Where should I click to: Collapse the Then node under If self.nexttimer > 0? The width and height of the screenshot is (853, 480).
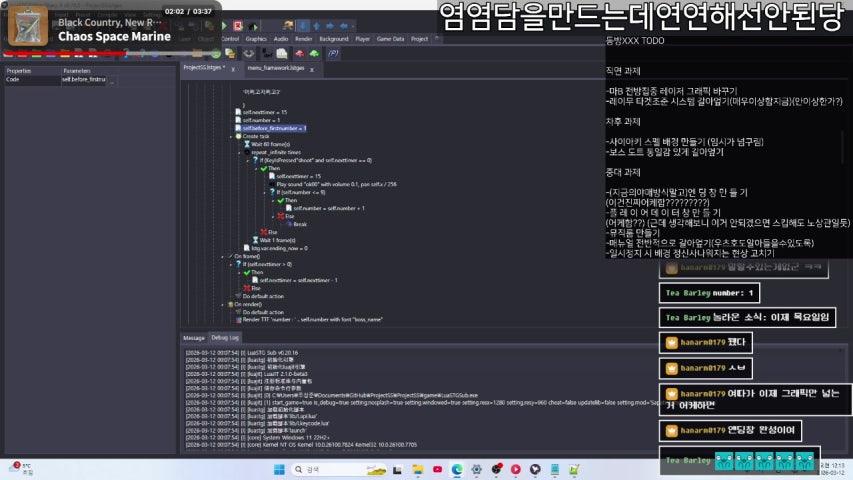click(x=240, y=272)
